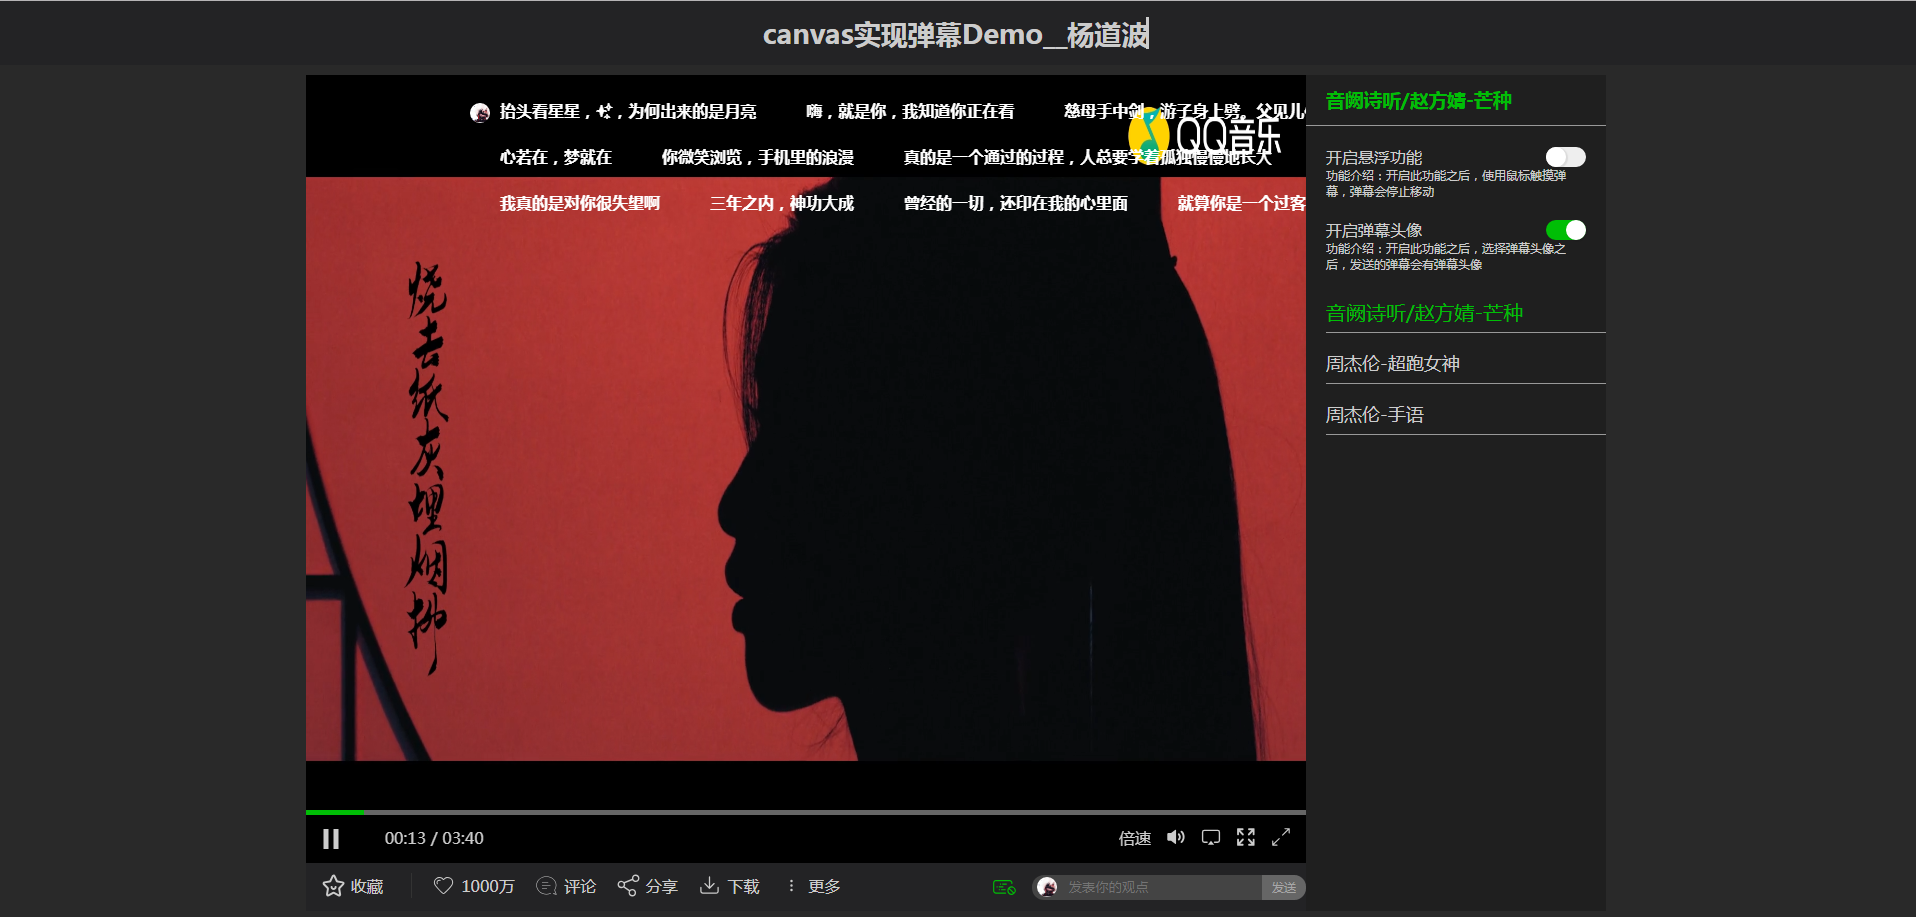The image size is (1916, 917).
Task: Click danmaku avatar beside 抬头看星星
Action: (480, 113)
